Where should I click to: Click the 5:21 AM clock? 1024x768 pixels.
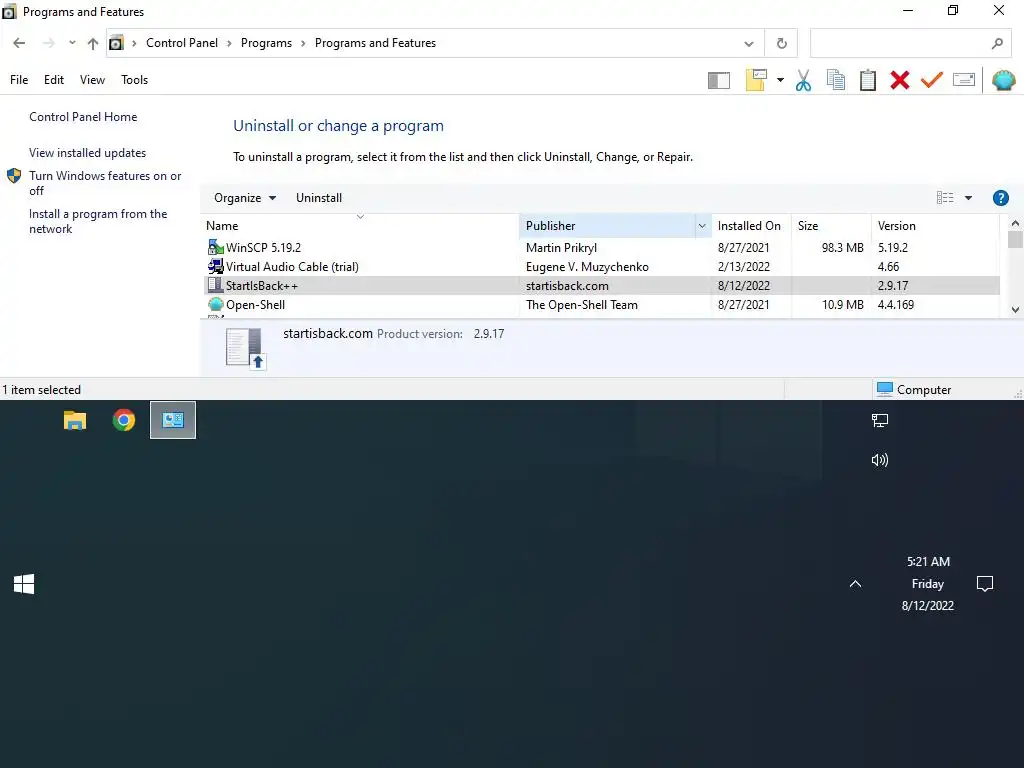[928, 562]
